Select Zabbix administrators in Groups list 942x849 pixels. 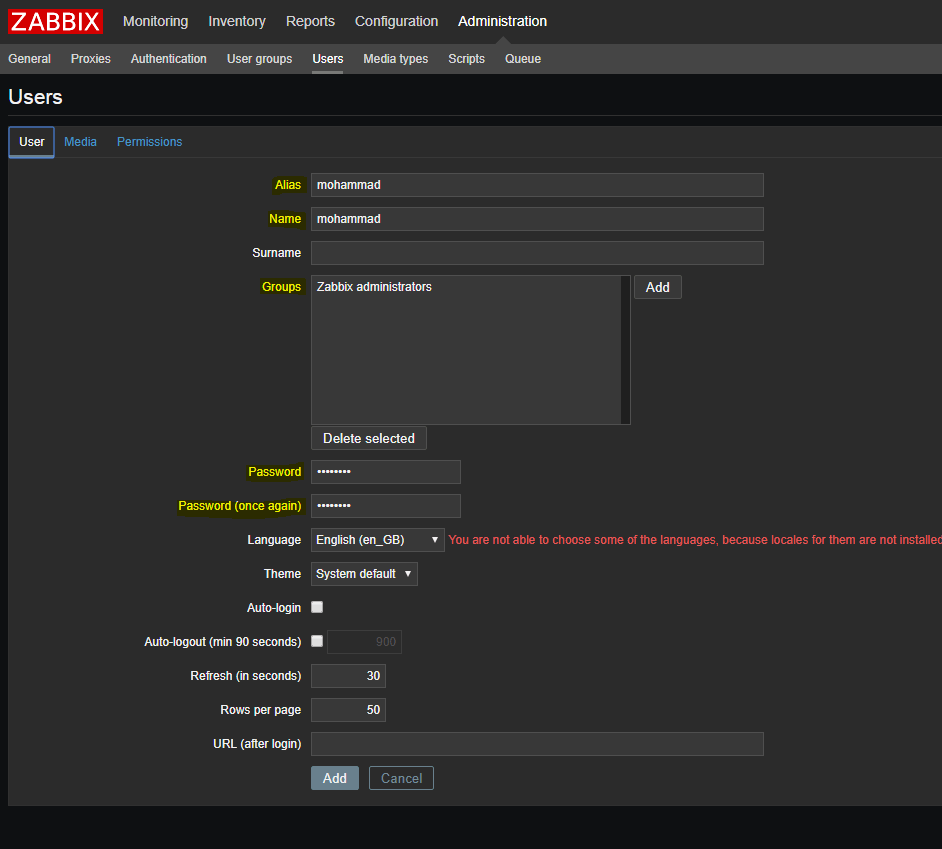point(374,287)
